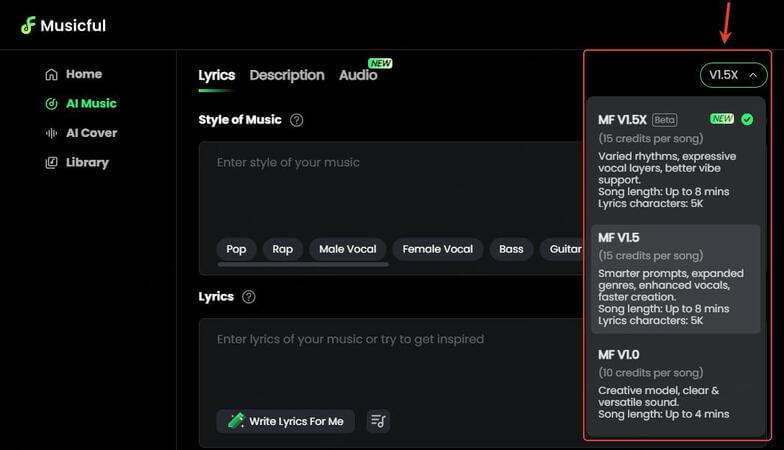Screen dimensions: 784x450
Task: Add the Rap style tag
Action: pyautogui.click(x=282, y=249)
